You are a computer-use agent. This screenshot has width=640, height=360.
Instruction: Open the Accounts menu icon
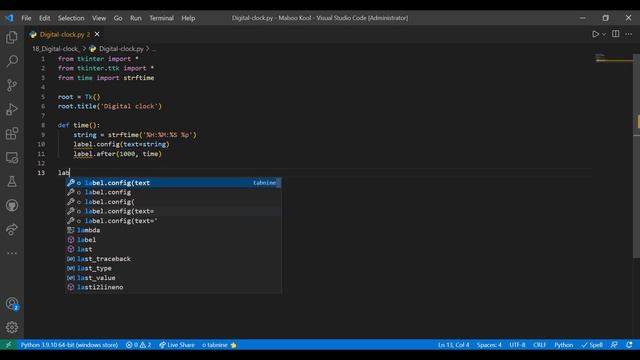pos(12,304)
